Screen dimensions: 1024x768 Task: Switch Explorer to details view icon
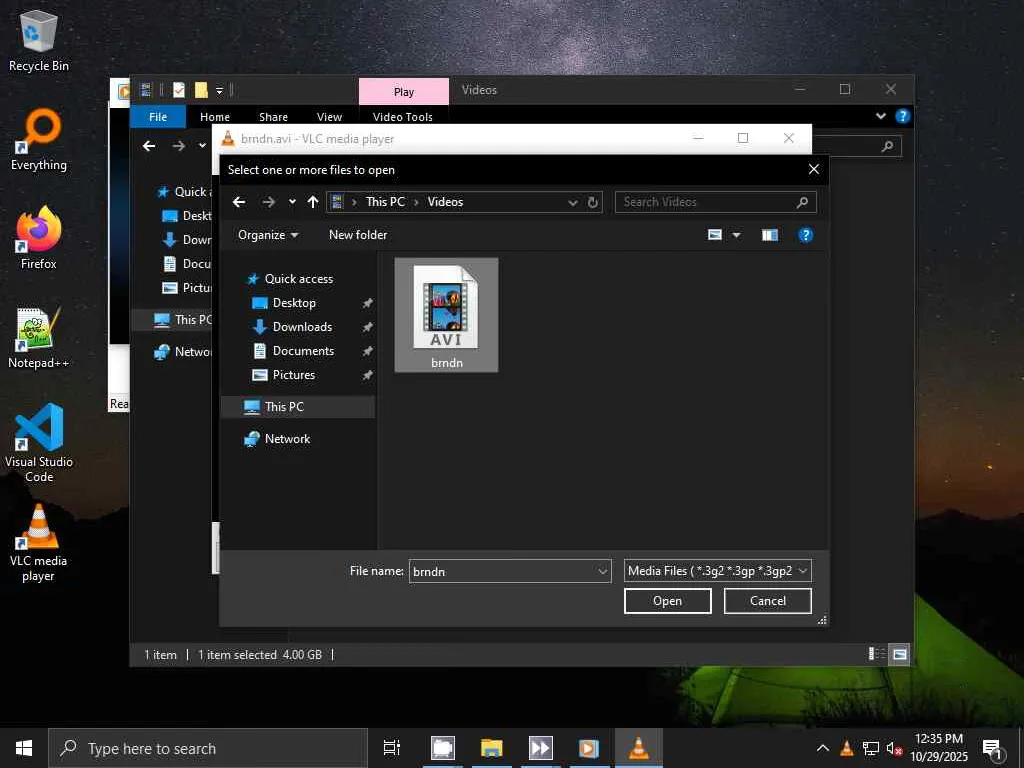click(876, 654)
